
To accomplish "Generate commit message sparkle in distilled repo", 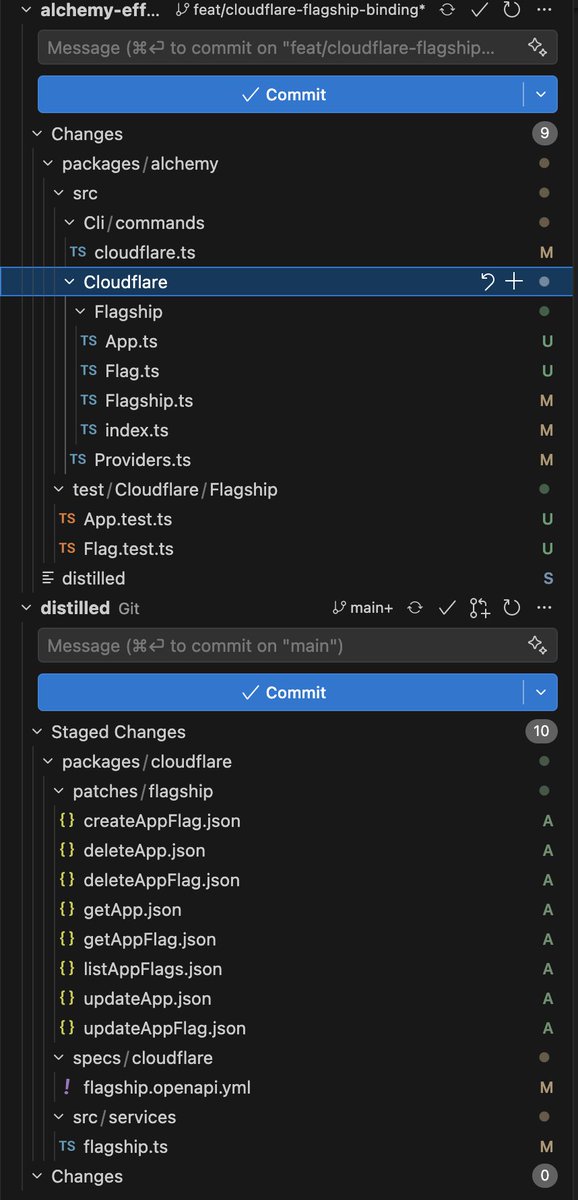I will [x=537, y=645].
